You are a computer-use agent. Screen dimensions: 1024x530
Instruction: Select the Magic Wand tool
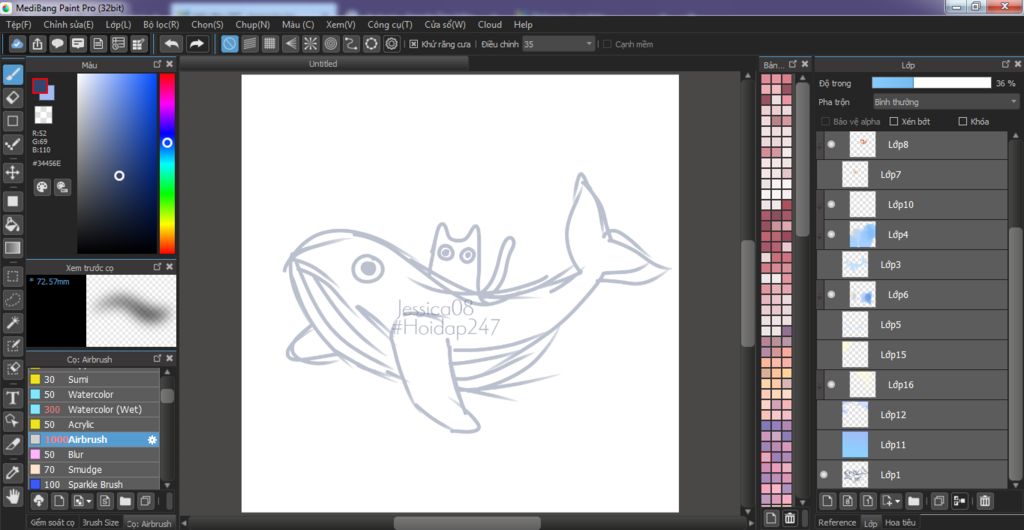(x=13, y=322)
